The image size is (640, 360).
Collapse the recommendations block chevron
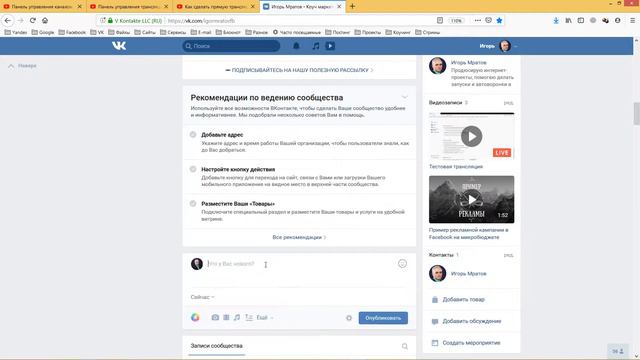tap(404, 97)
